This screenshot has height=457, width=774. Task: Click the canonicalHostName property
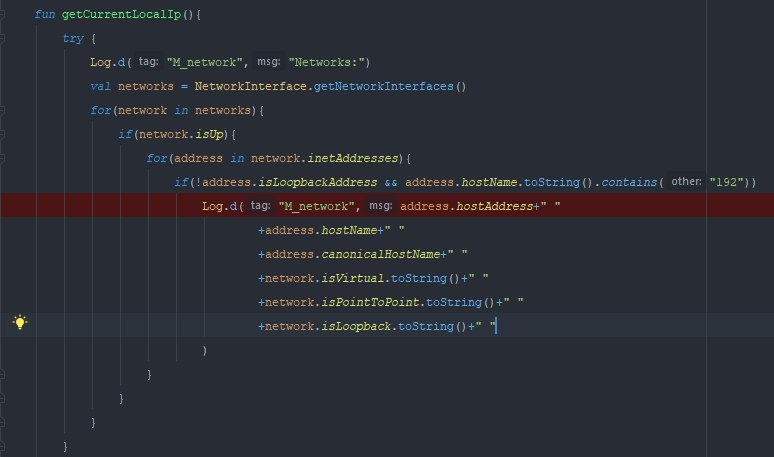click(x=381, y=254)
